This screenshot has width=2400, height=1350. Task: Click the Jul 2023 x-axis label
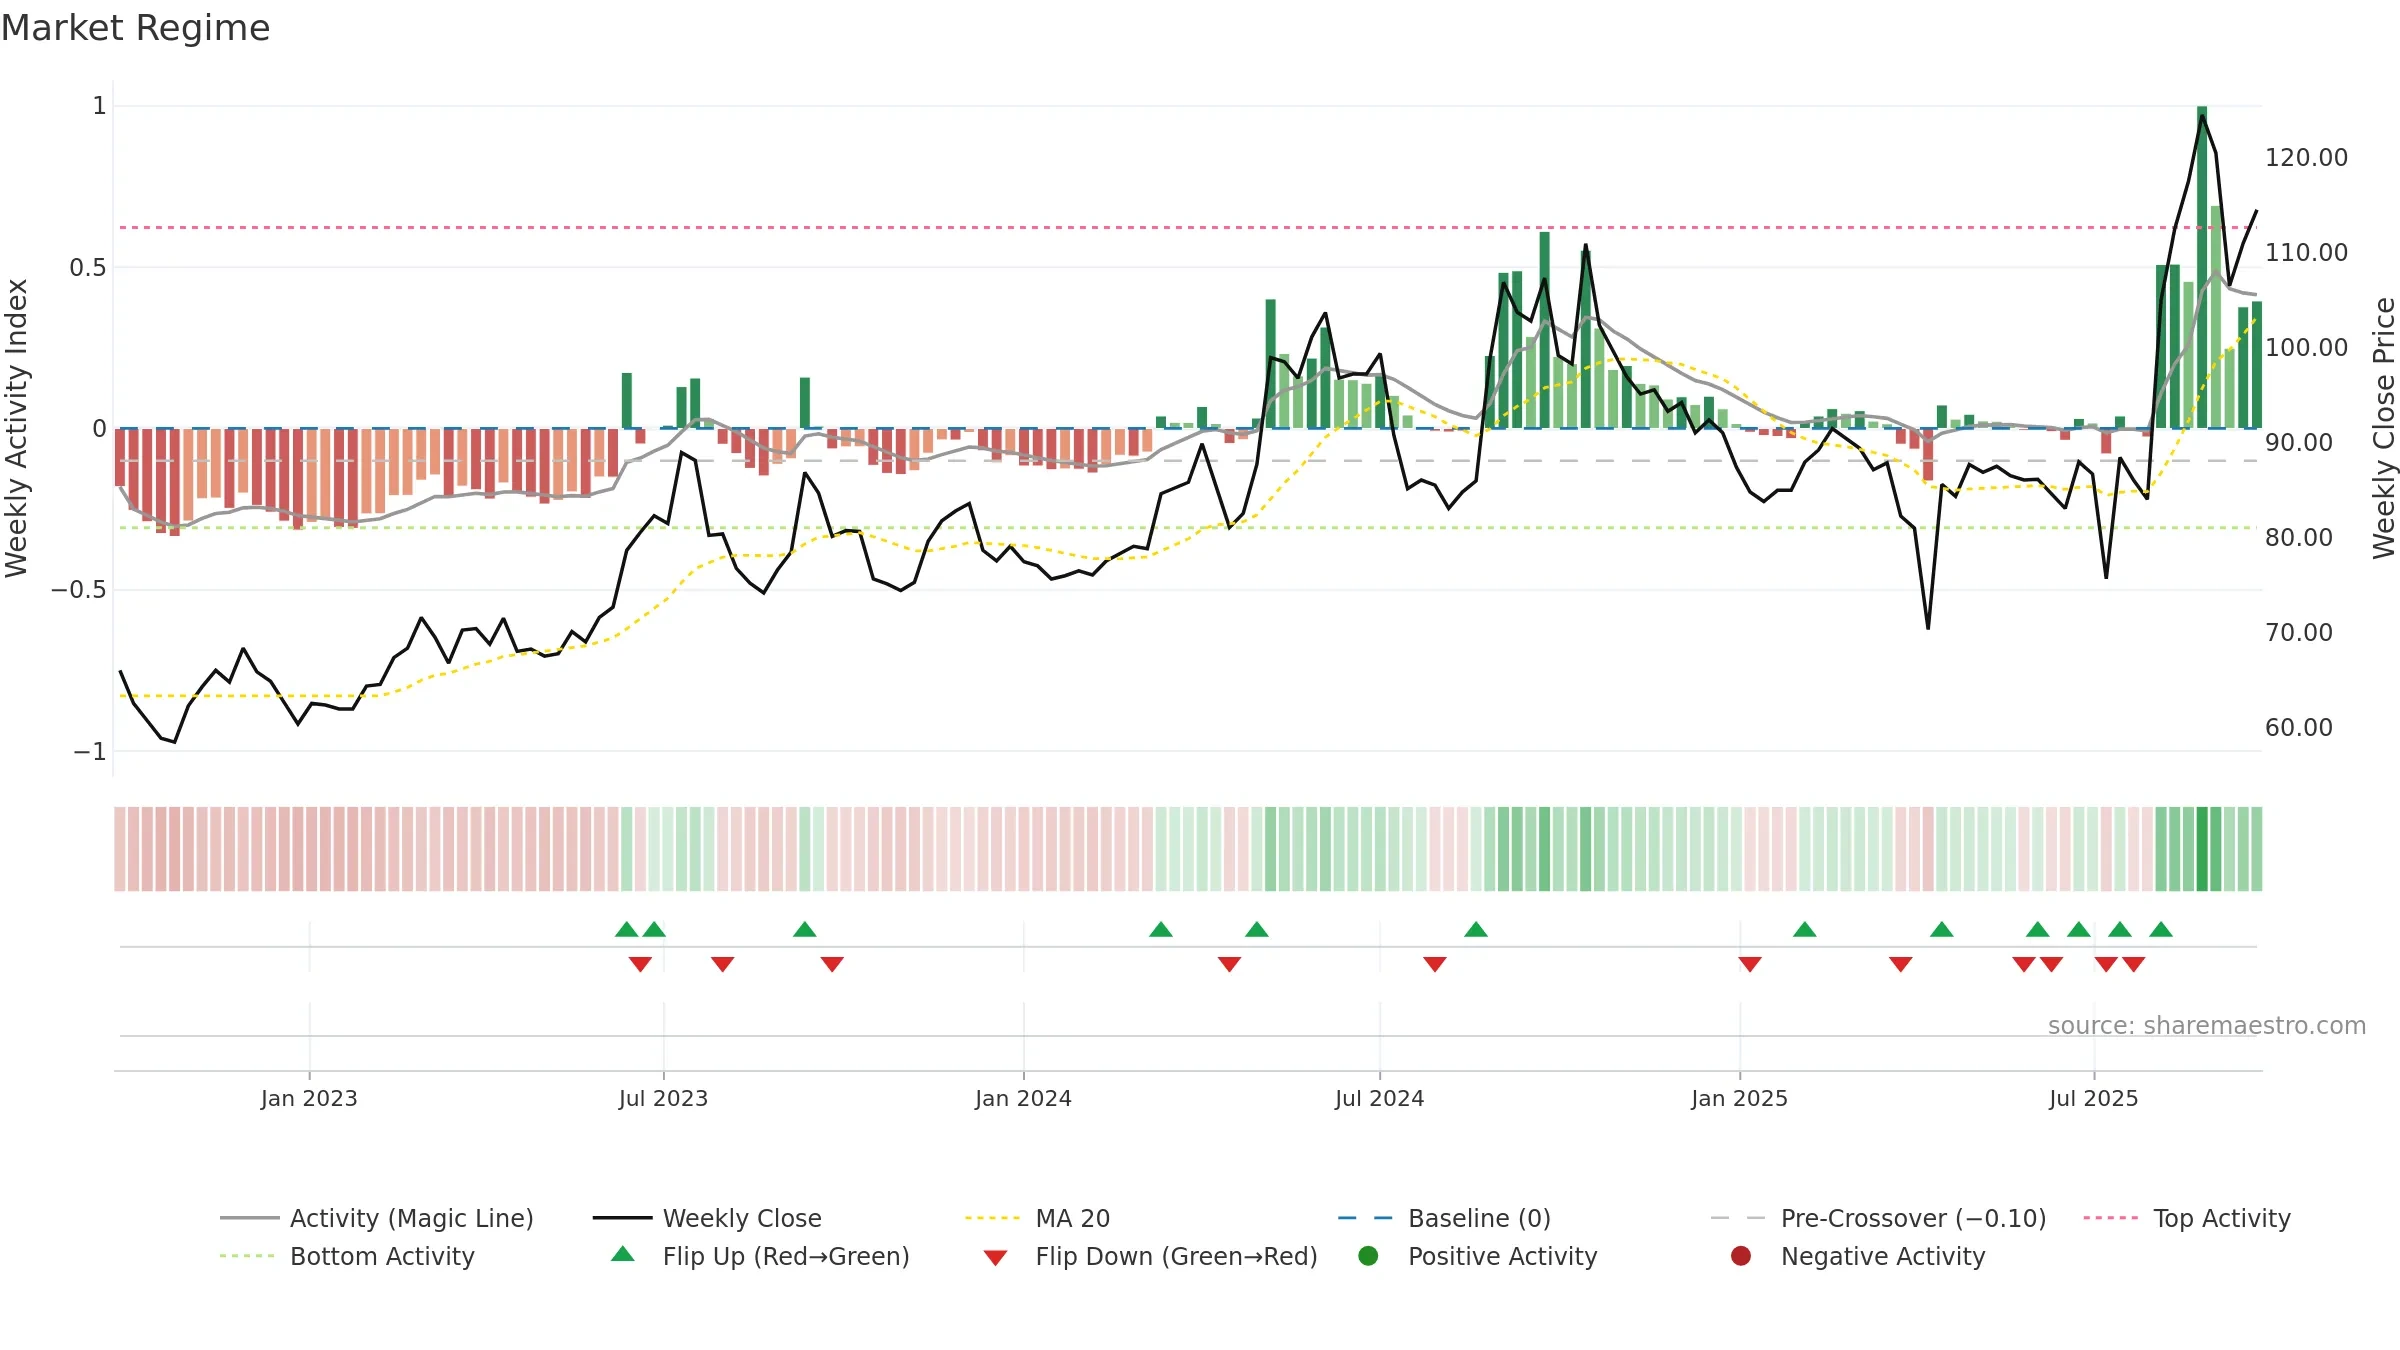click(663, 1098)
